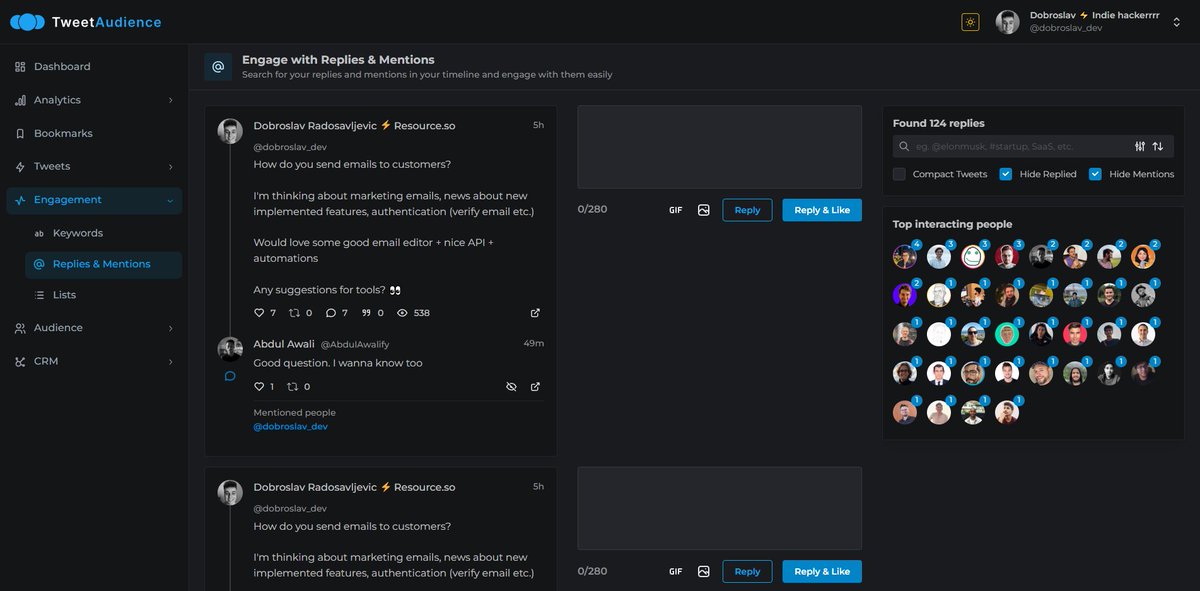Image resolution: width=1200 pixels, height=591 pixels.
Task: Click the "Found 124 replies" heading
Action: click(x=939, y=124)
